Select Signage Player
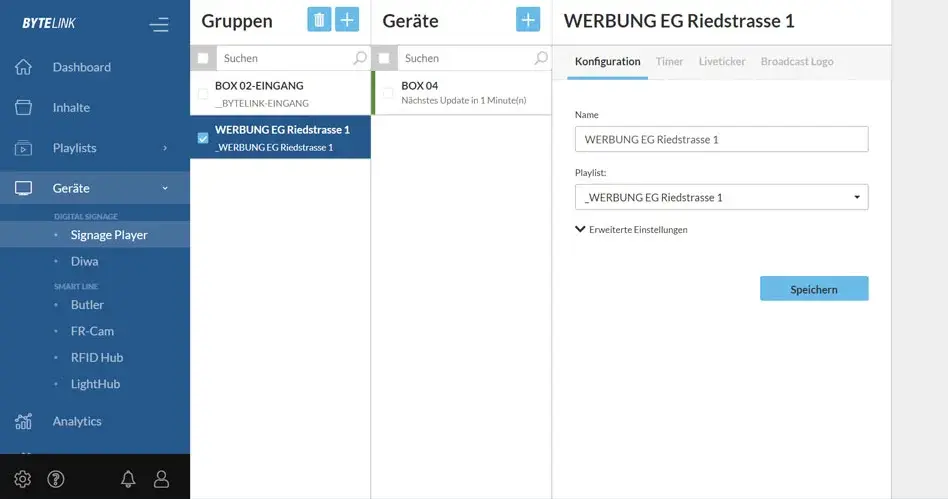The height and width of the screenshot is (499, 948). tap(109, 235)
